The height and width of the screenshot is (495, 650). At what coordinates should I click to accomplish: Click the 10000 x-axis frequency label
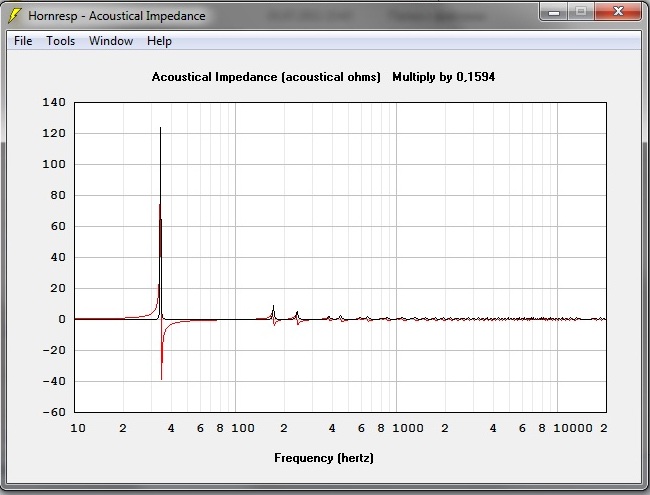pos(573,428)
